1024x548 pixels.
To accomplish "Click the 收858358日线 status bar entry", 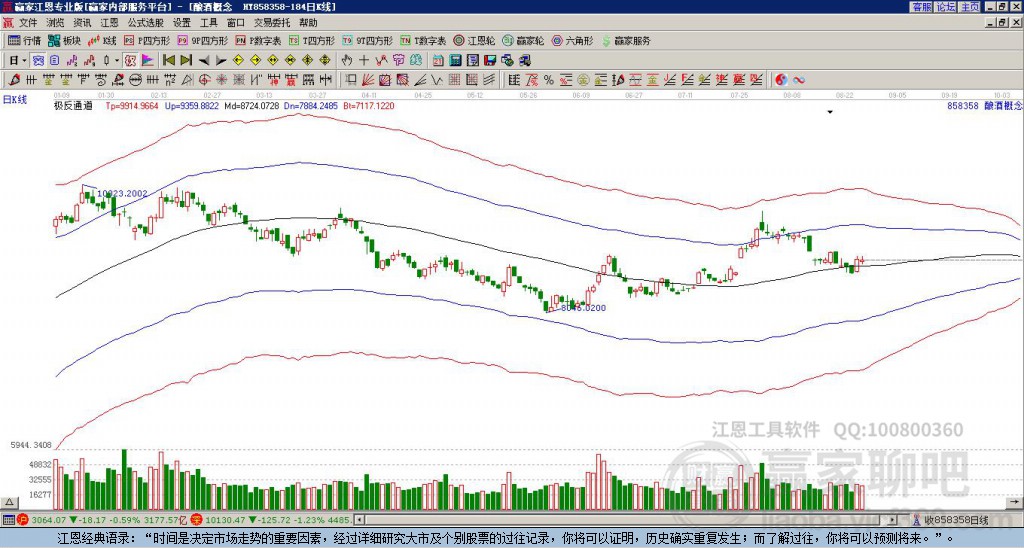I will click(x=955, y=520).
